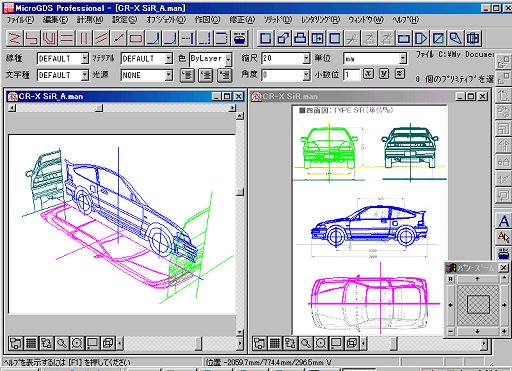Click bottom scroll right arrow in CR-X SiR_A.man
The width and height of the screenshot is (512, 371).
[x=239, y=343]
